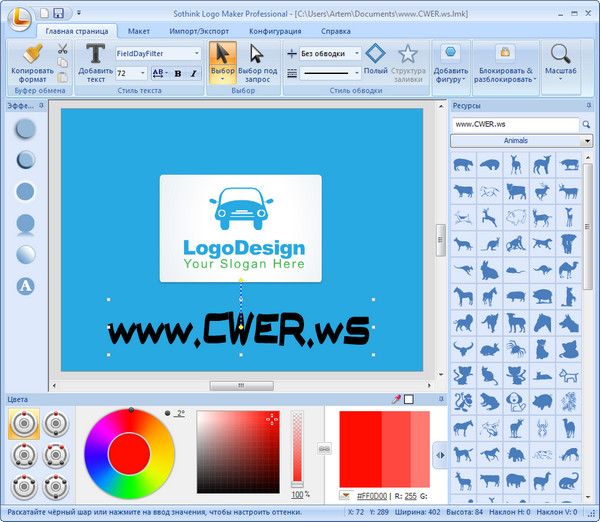Click the Полый hollow style button
The width and height of the screenshot is (600, 522).
[375, 54]
